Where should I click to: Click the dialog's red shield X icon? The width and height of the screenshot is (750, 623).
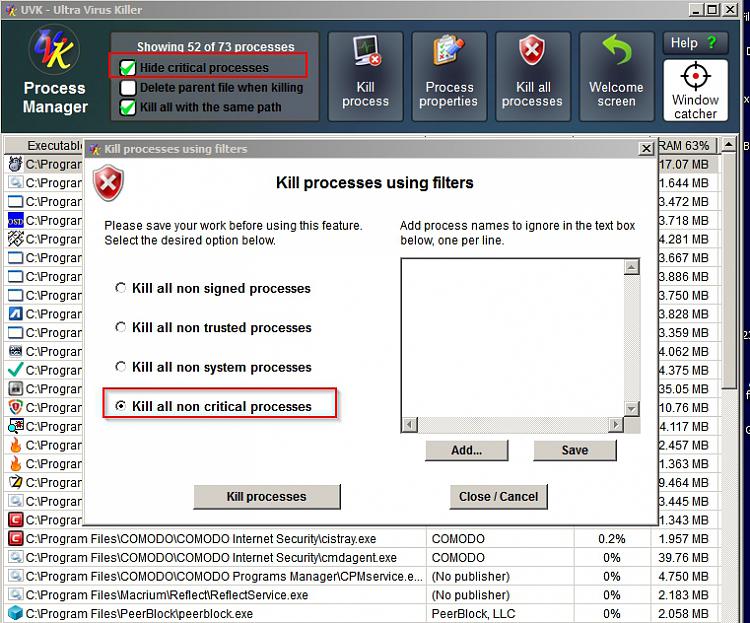coord(109,183)
